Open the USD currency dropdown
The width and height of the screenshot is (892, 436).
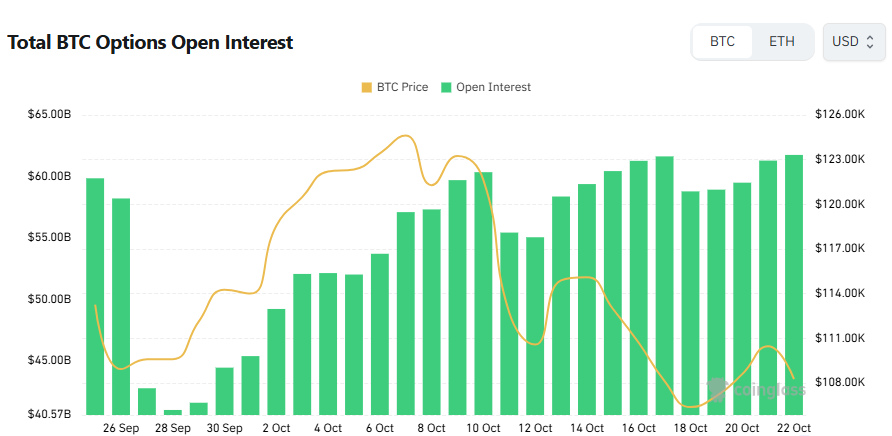click(x=853, y=42)
